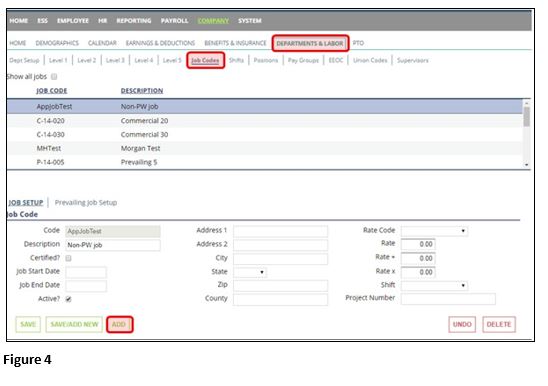Open the Level 1 link
Image resolution: width=548 pixels, height=386 pixels.
(x=58, y=60)
